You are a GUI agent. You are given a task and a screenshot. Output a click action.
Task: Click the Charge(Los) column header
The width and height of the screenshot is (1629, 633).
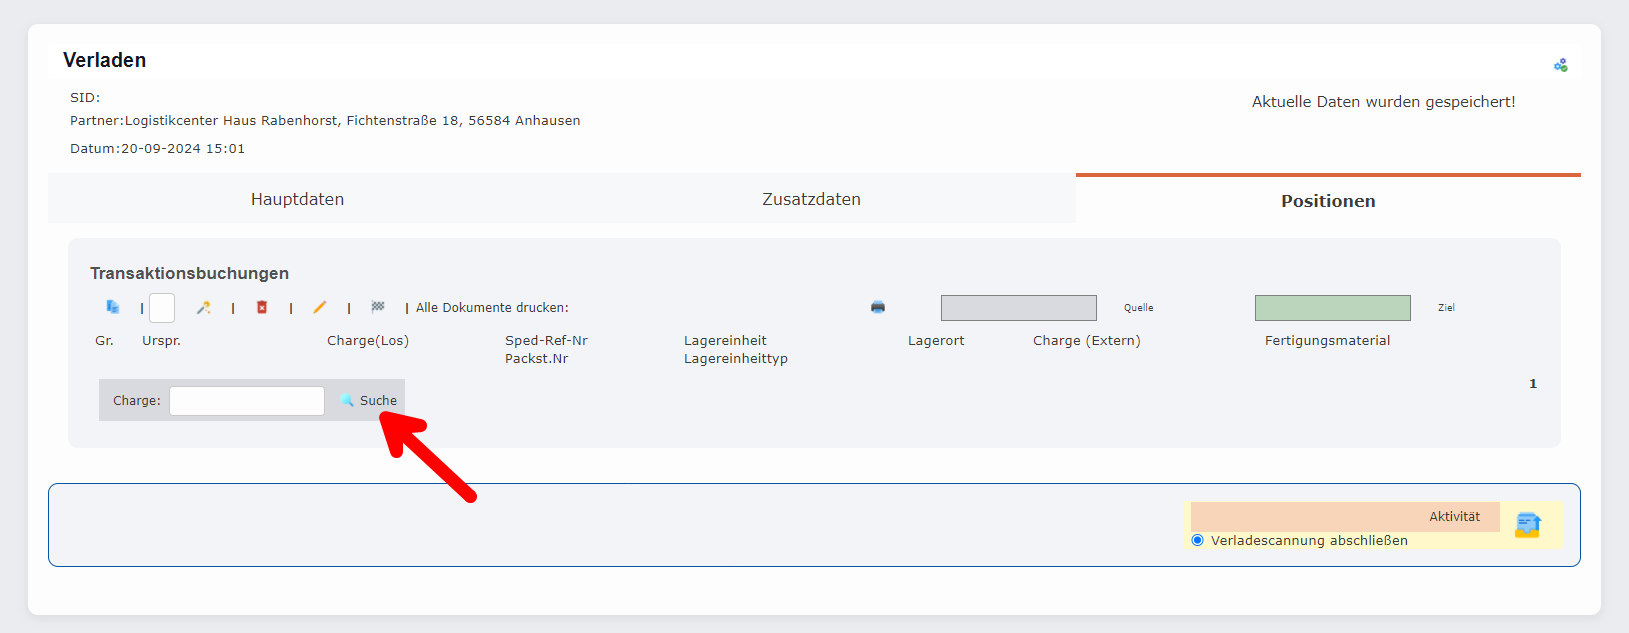pos(368,341)
